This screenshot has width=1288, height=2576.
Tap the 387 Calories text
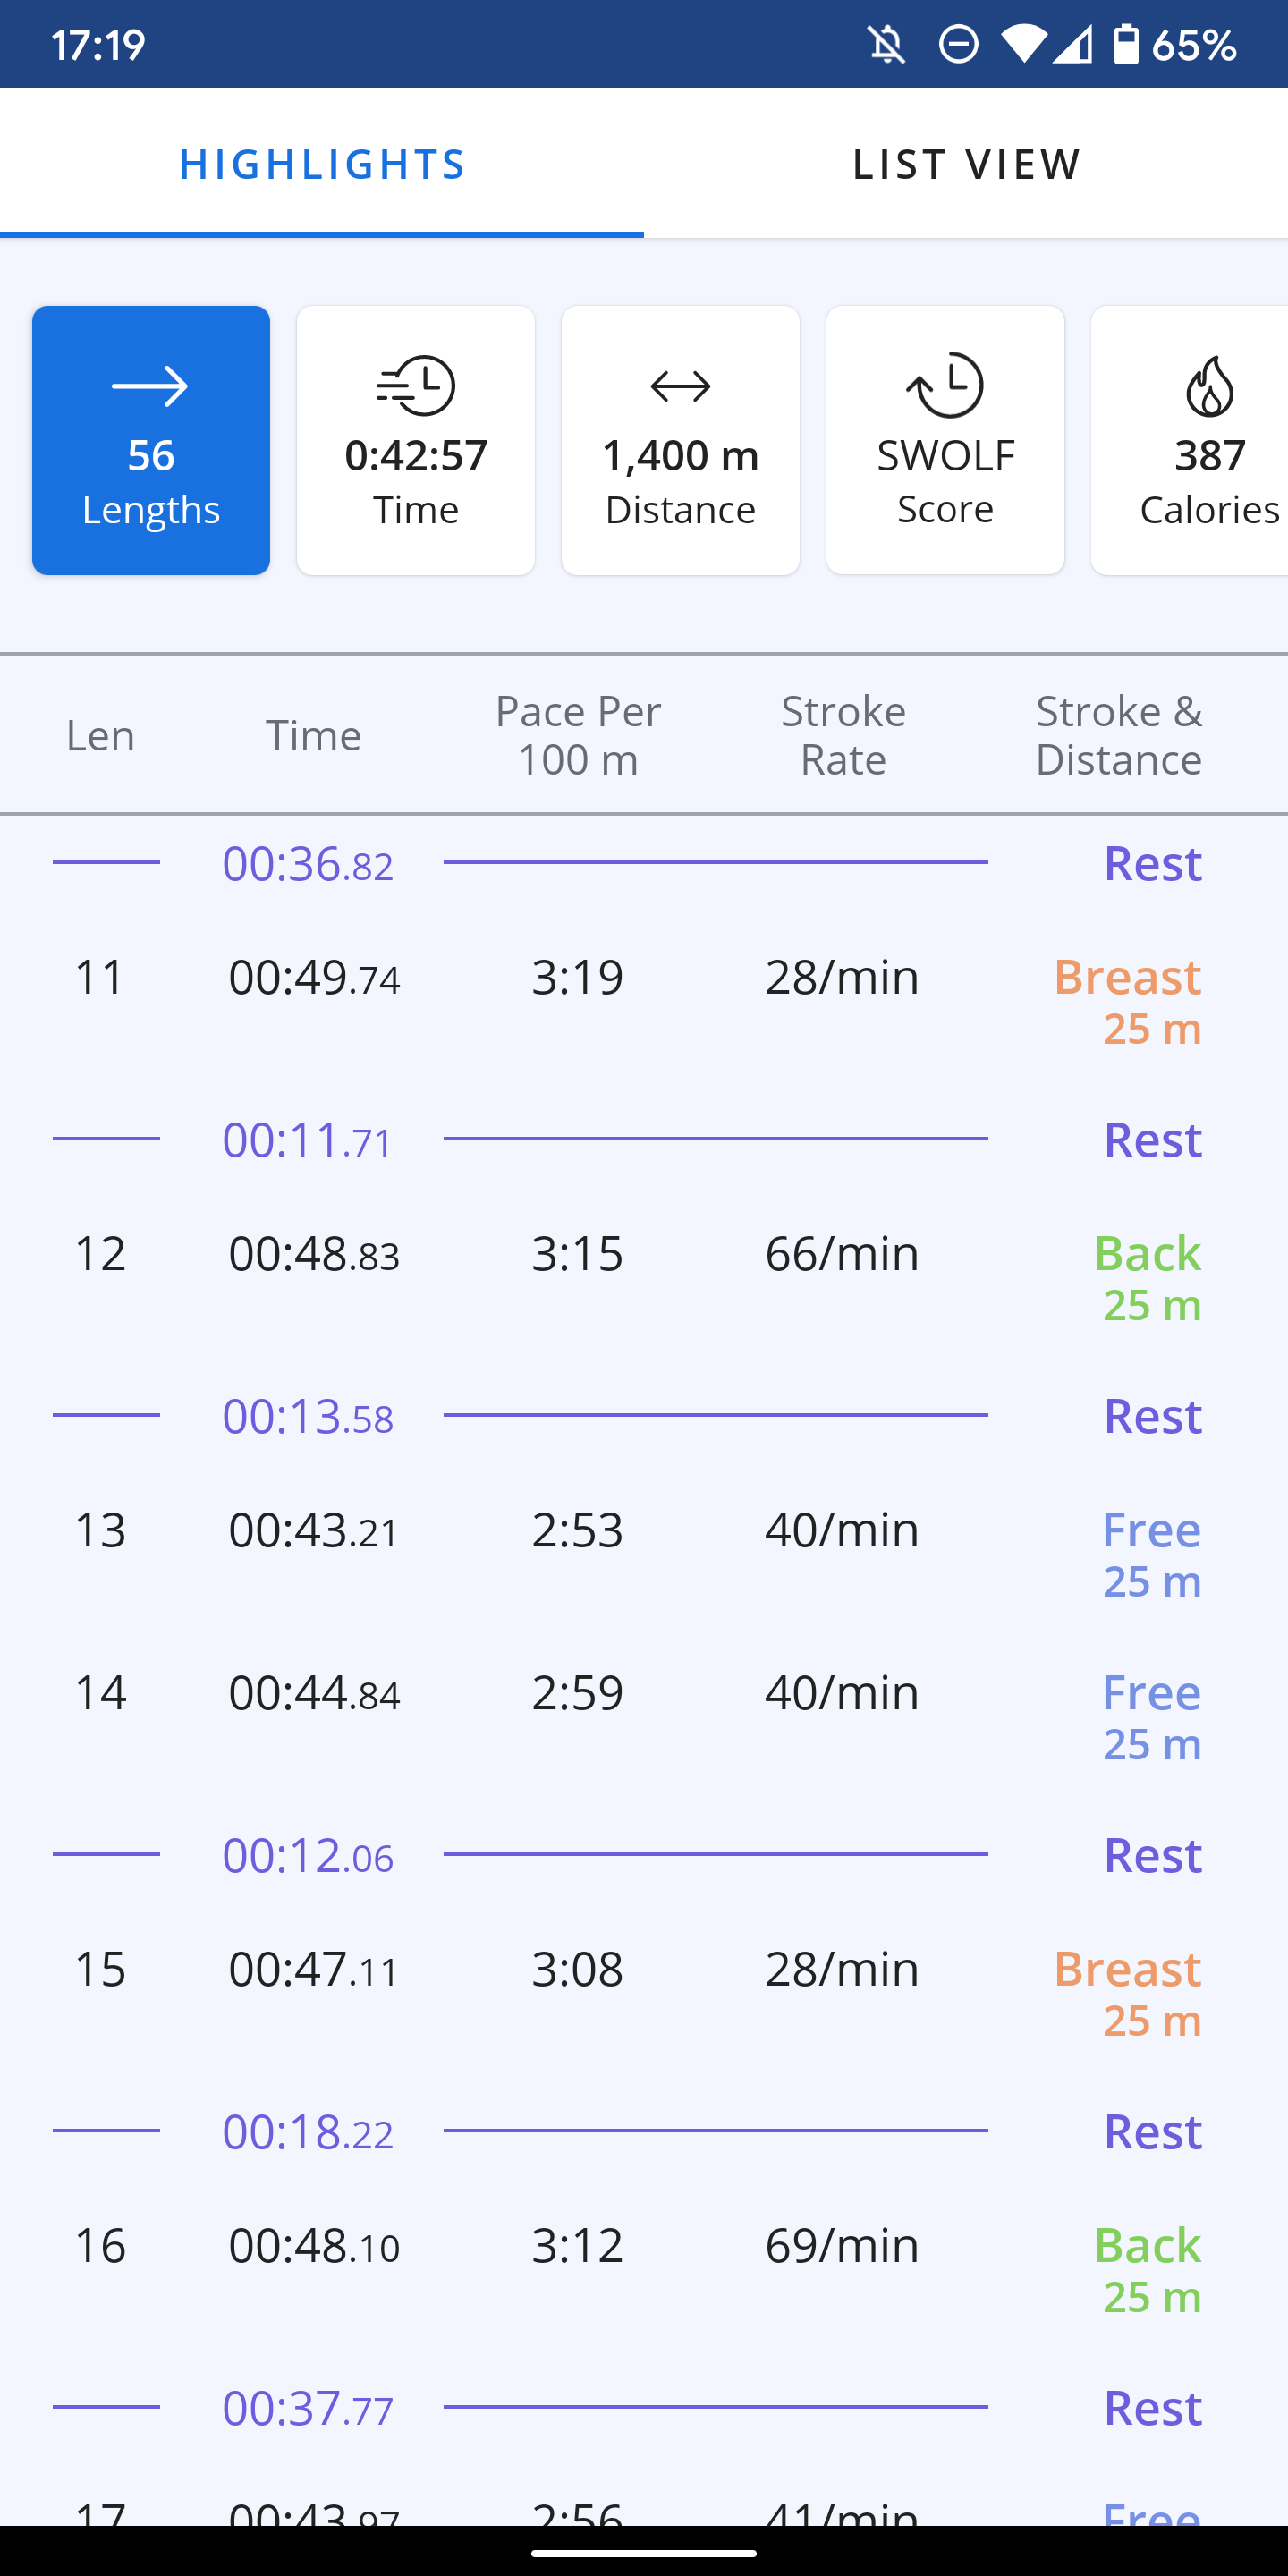coord(1210,482)
